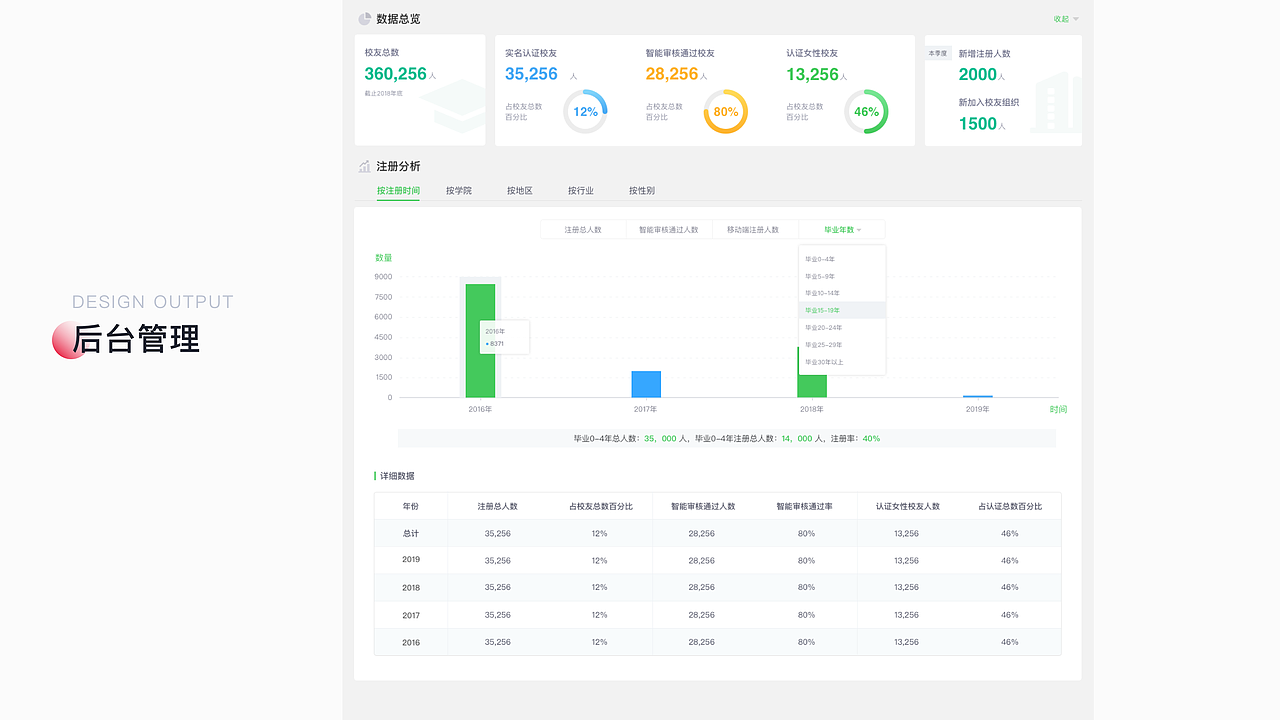
Task: Click the 注册总人数 table column header
Action: pyautogui.click(x=498, y=506)
